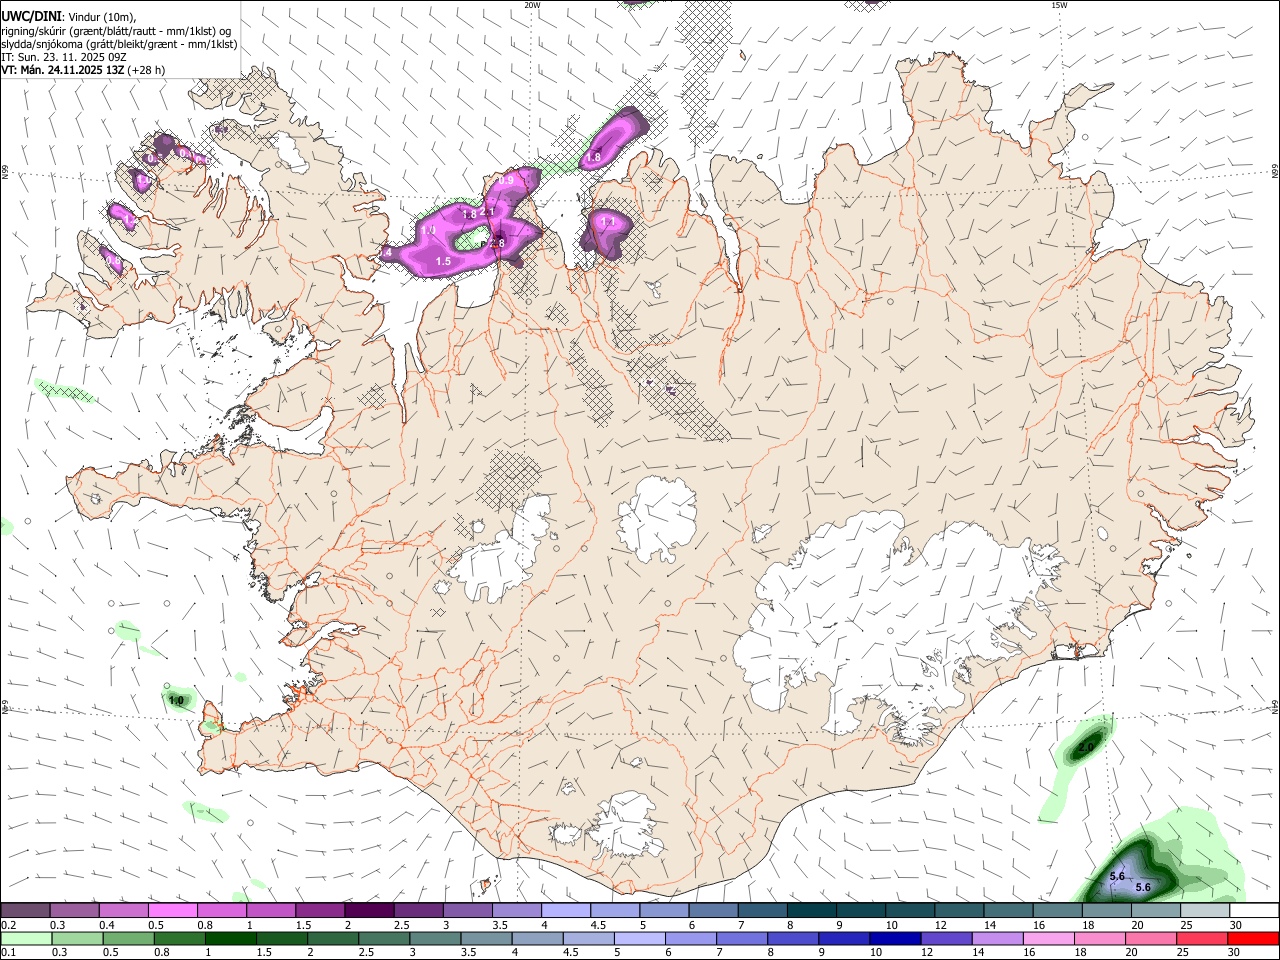
Task: Select snow-scale teal swatch between 9 and 10
Action: tap(861, 910)
